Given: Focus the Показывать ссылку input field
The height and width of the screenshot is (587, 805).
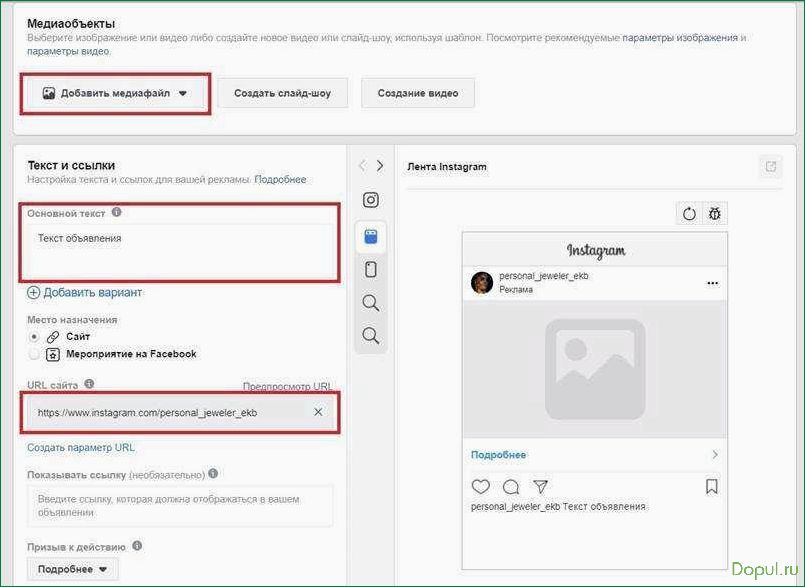Looking at the screenshot, I should coord(180,505).
